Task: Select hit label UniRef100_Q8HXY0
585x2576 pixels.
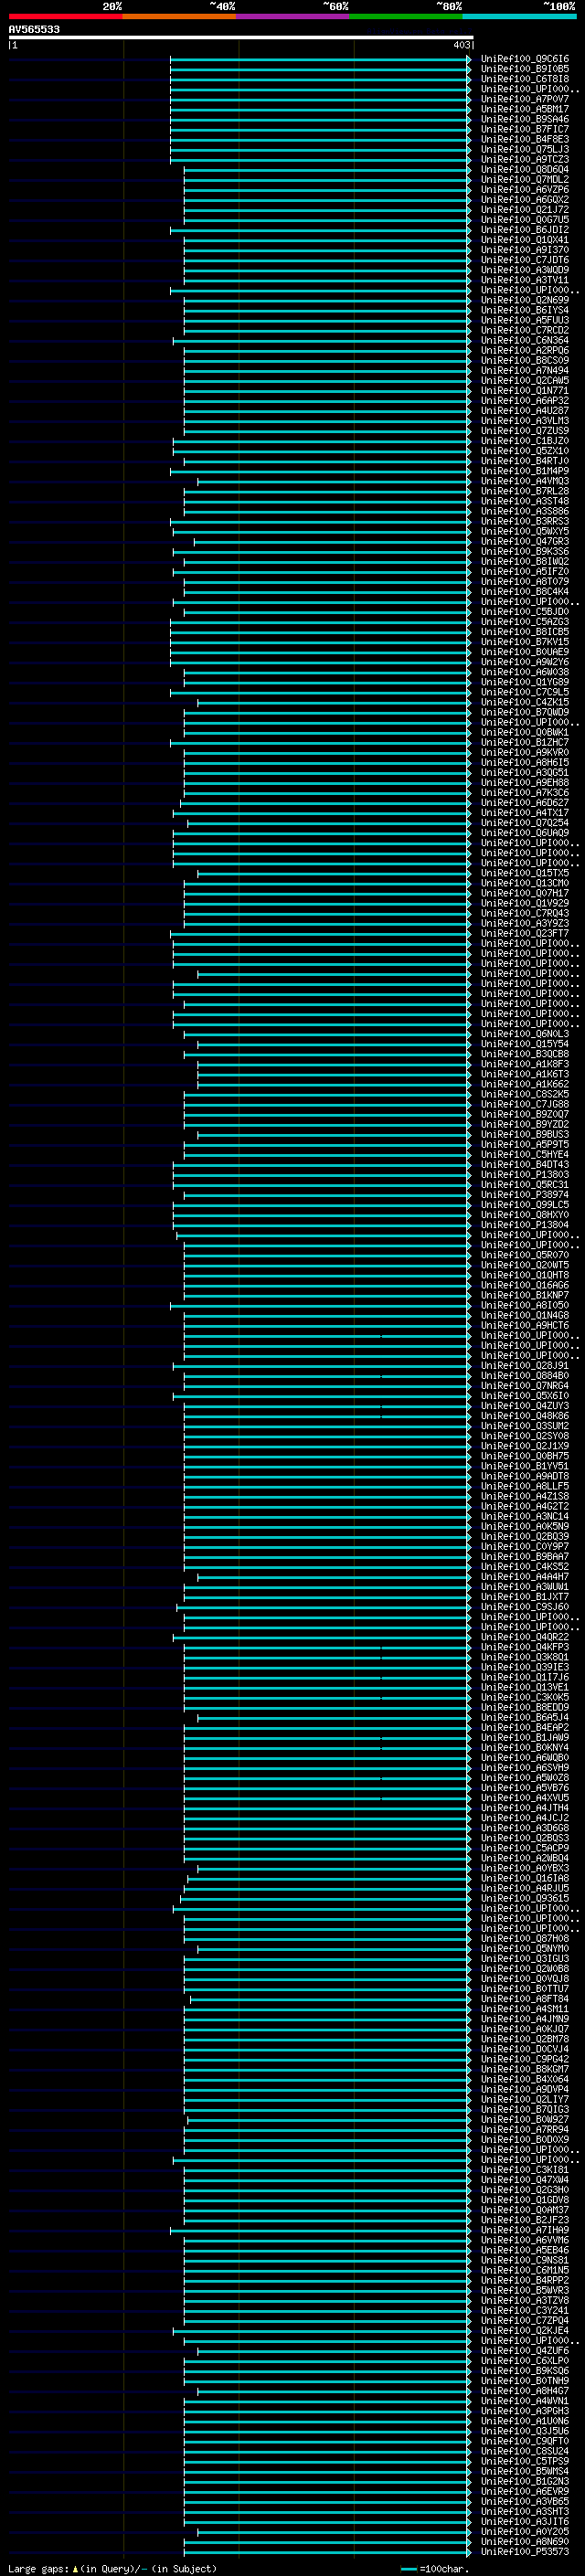Action: click(x=525, y=1215)
